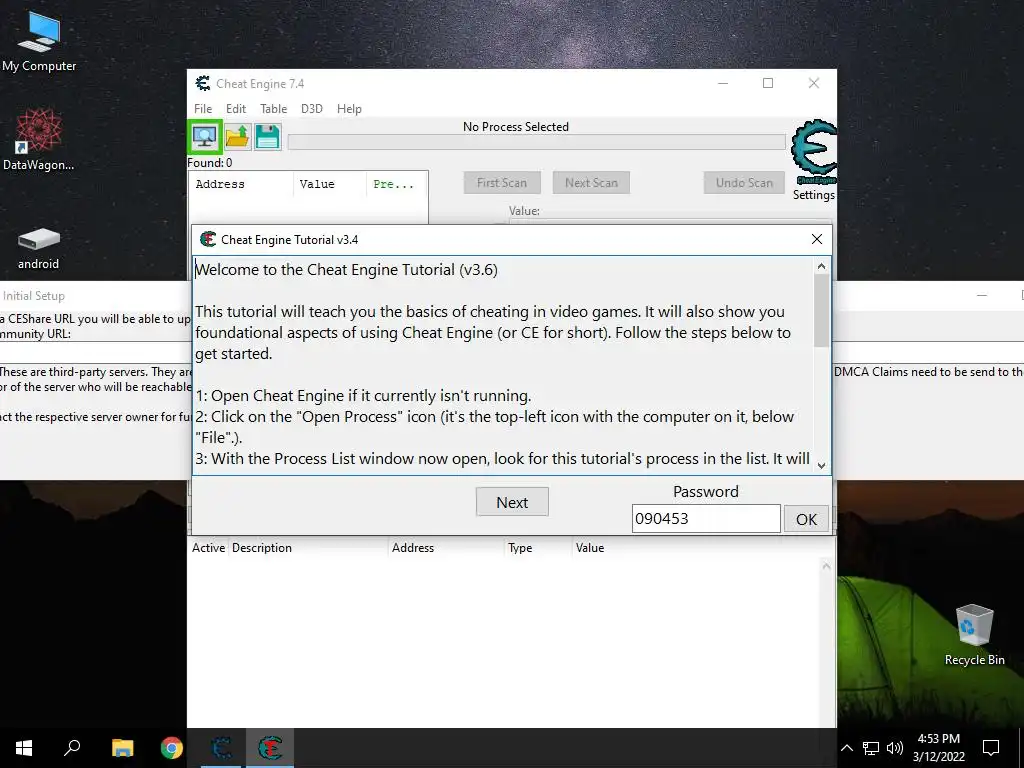Click cheat table scrollbar up arrow

click(x=826, y=566)
